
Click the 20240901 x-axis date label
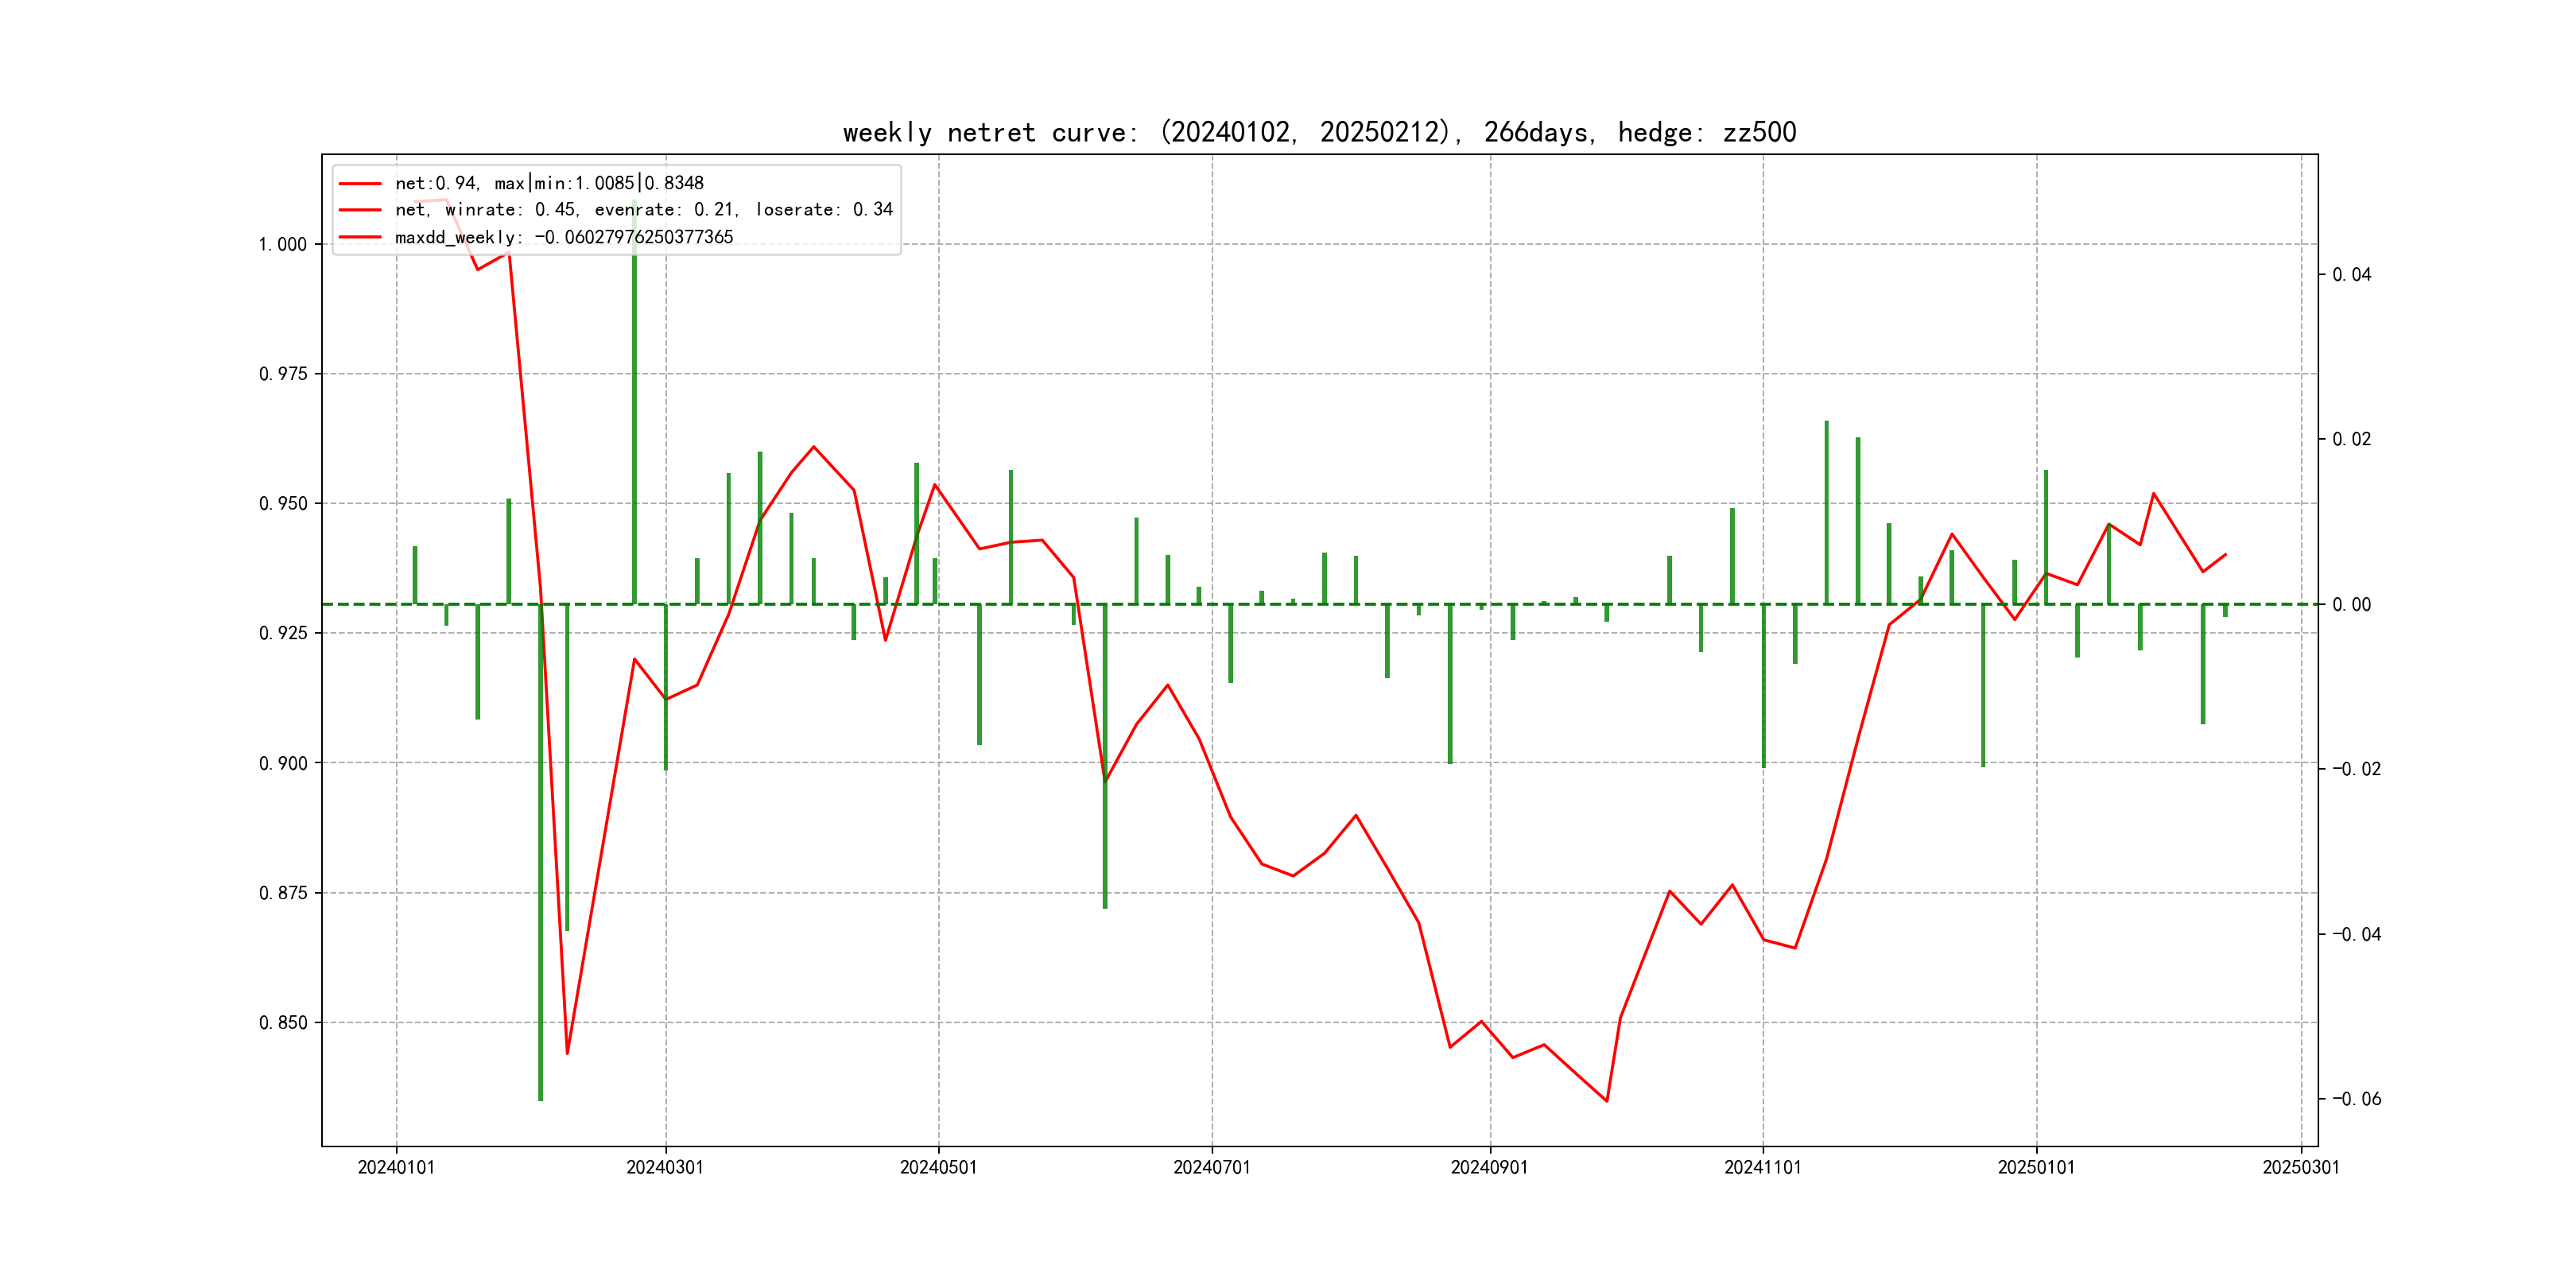(1490, 1167)
